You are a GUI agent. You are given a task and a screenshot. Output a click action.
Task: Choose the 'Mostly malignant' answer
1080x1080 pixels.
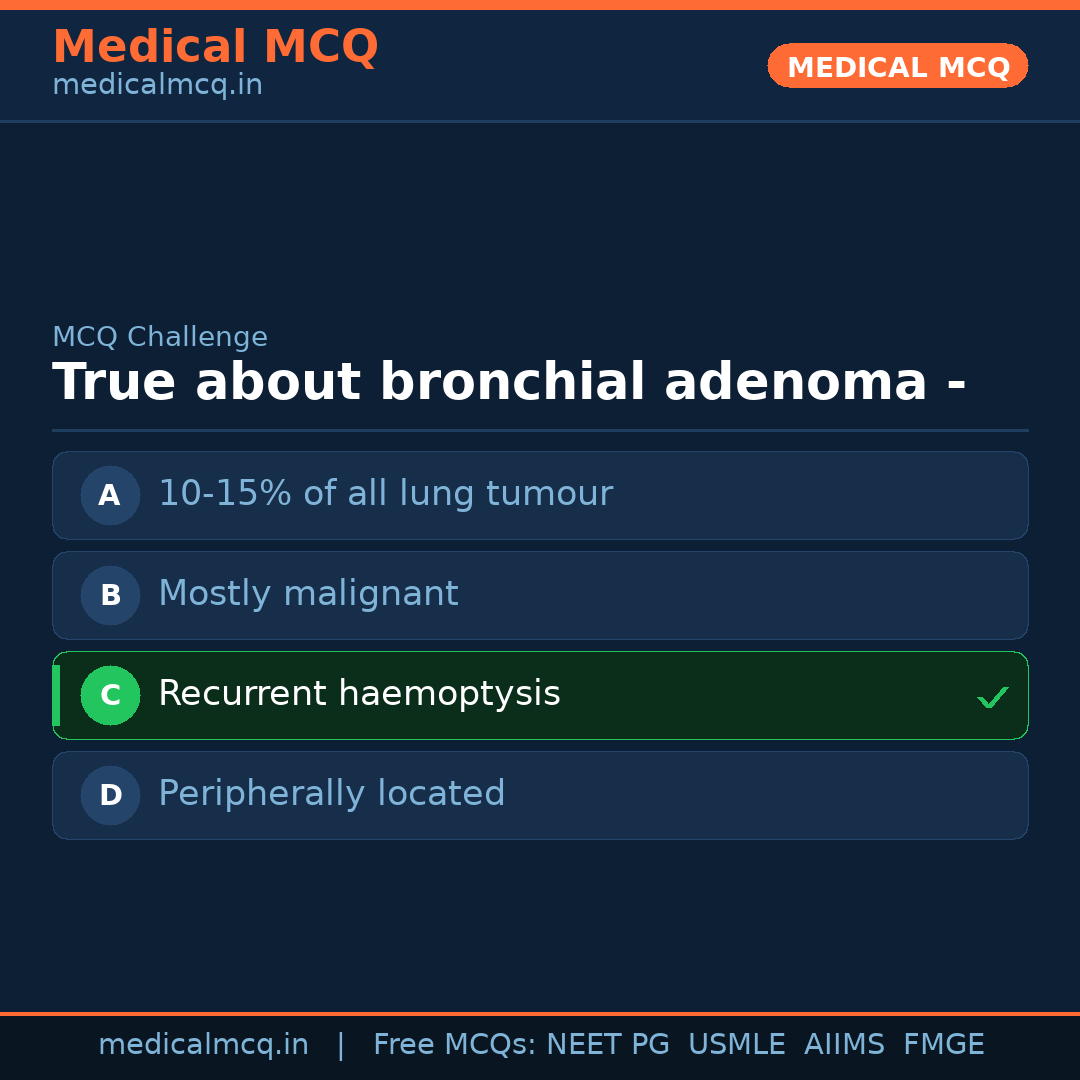pyautogui.click(x=308, y=594)
